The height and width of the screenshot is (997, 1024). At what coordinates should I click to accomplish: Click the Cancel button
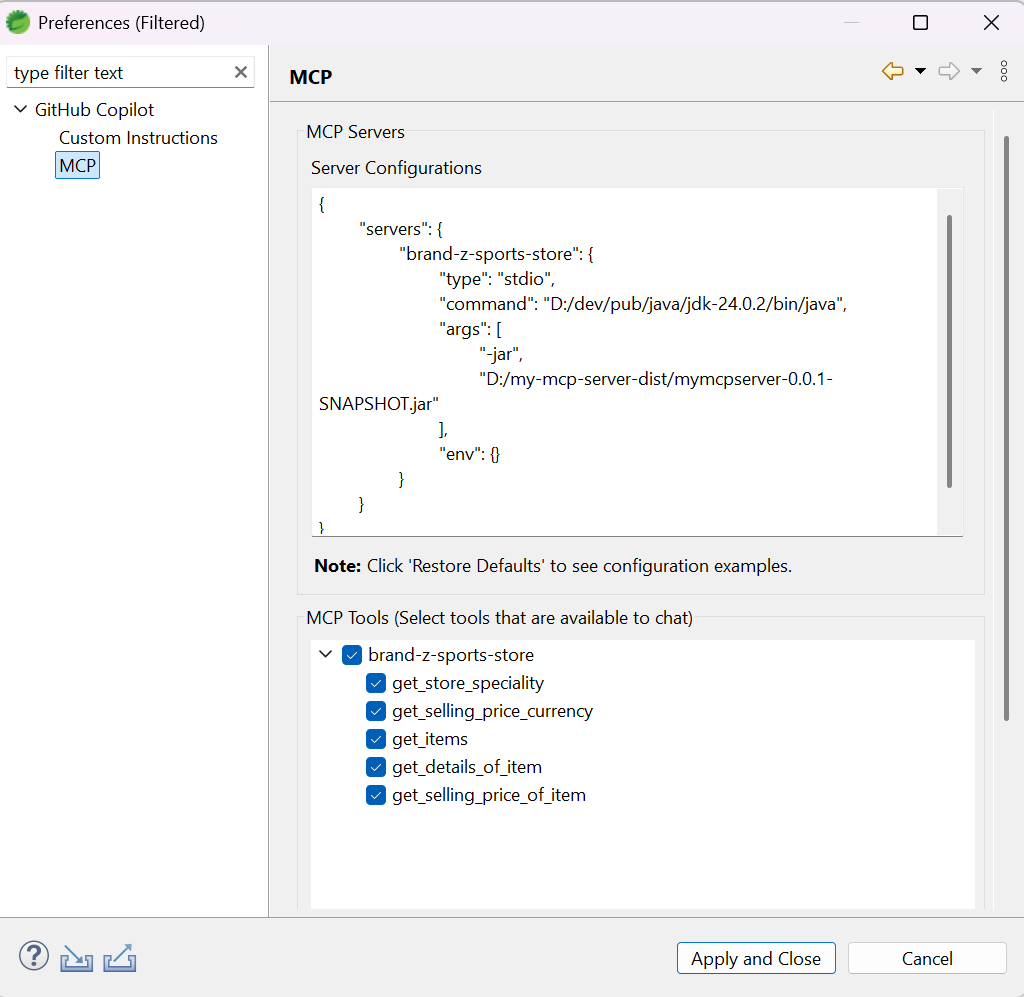[x=926, y=958]
